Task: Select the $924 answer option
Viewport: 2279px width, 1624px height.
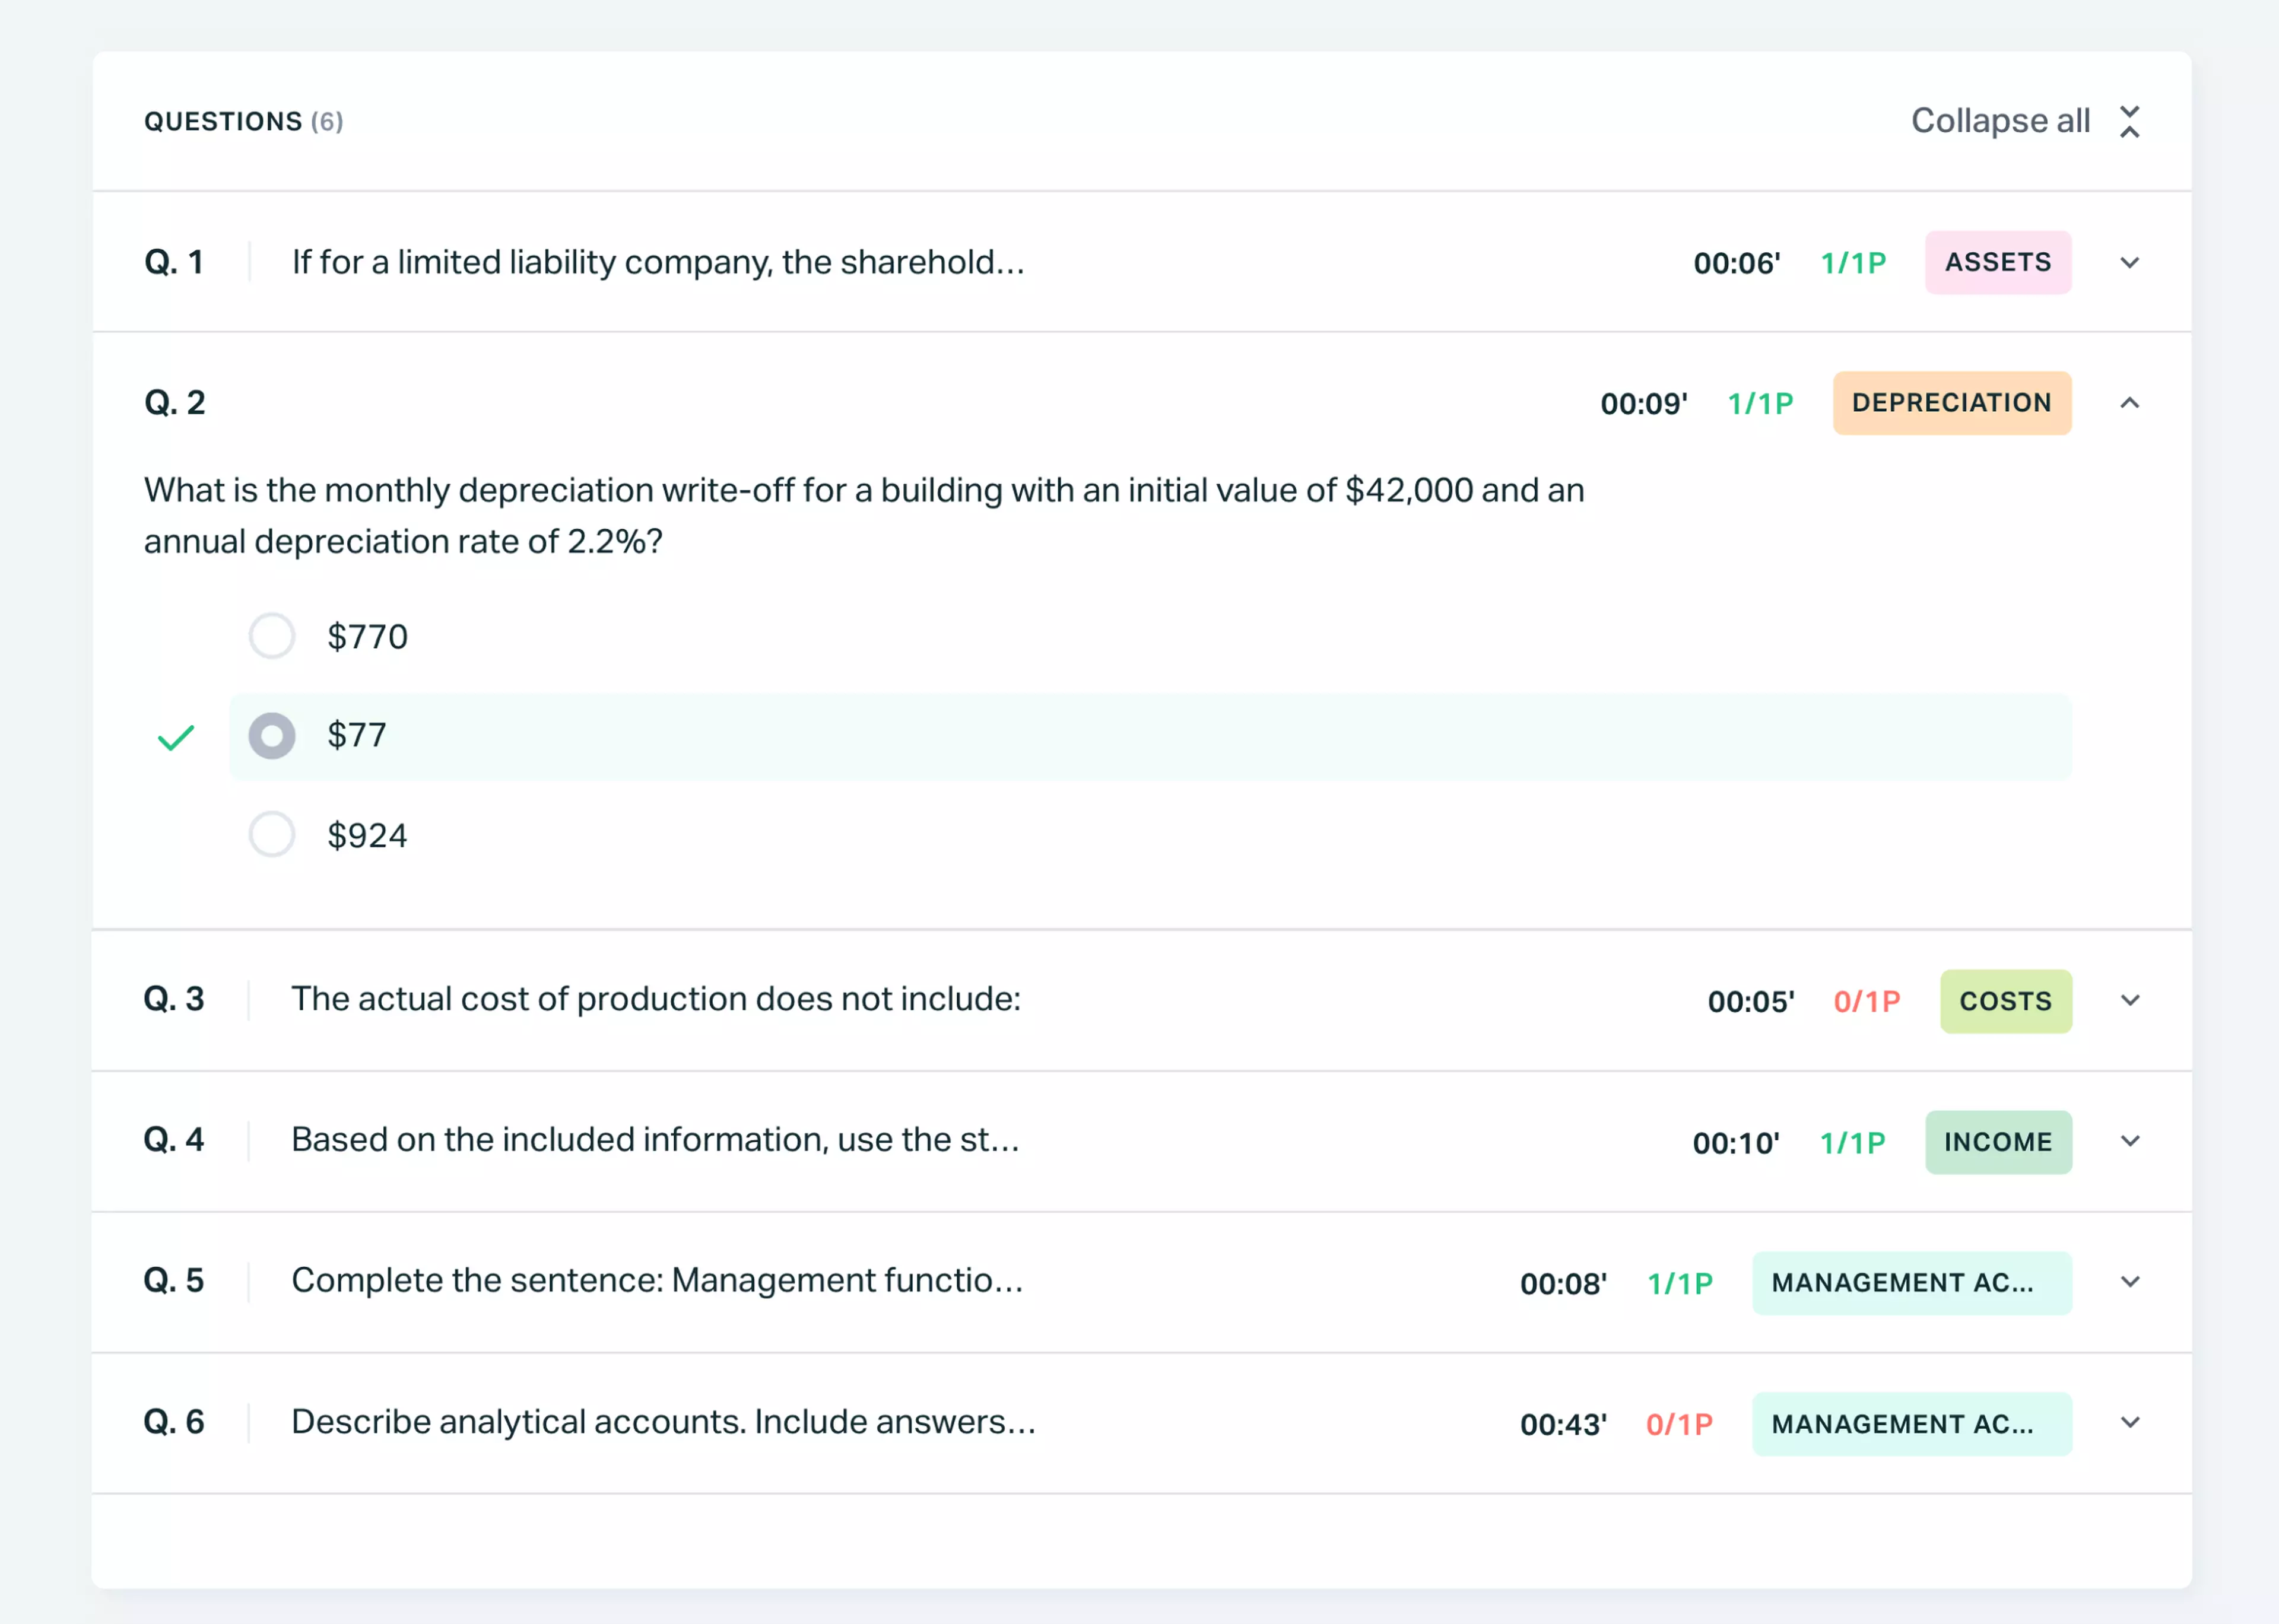Action: point(271,835)
